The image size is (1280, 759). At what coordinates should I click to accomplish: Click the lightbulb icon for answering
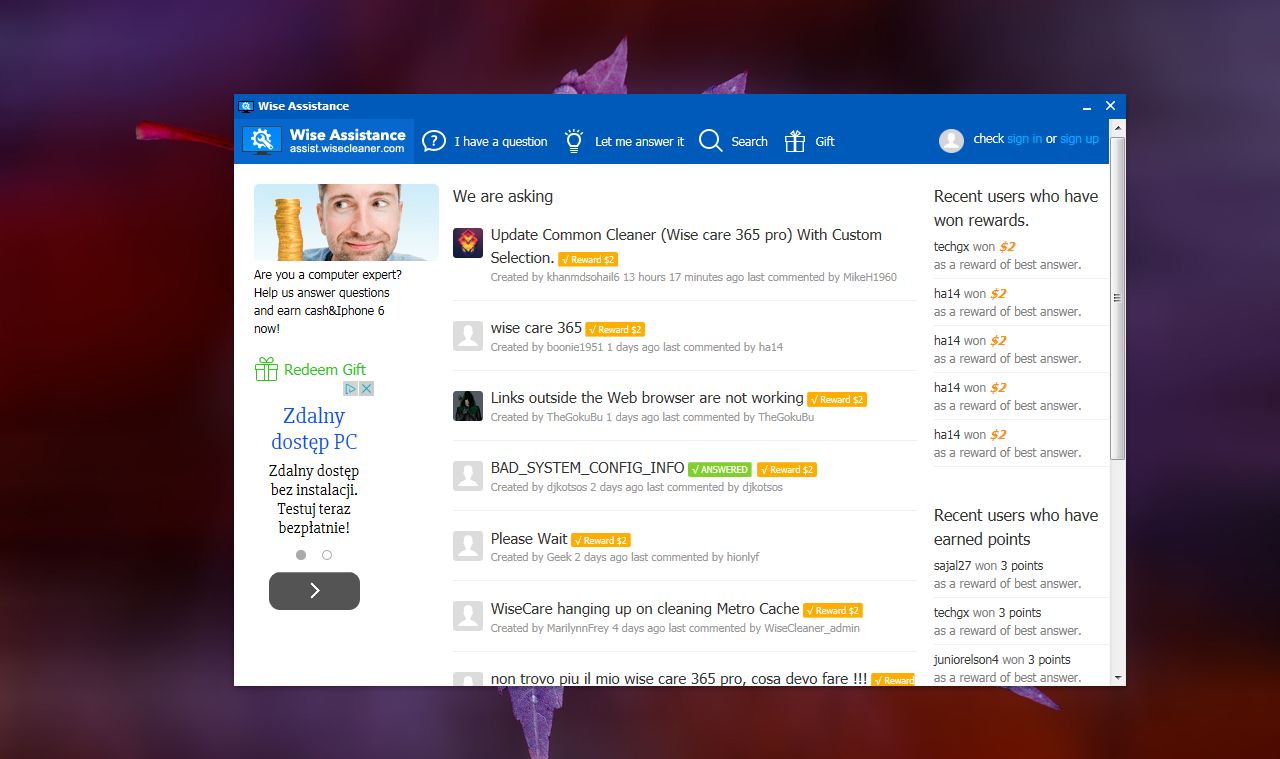tap(574, 141)
